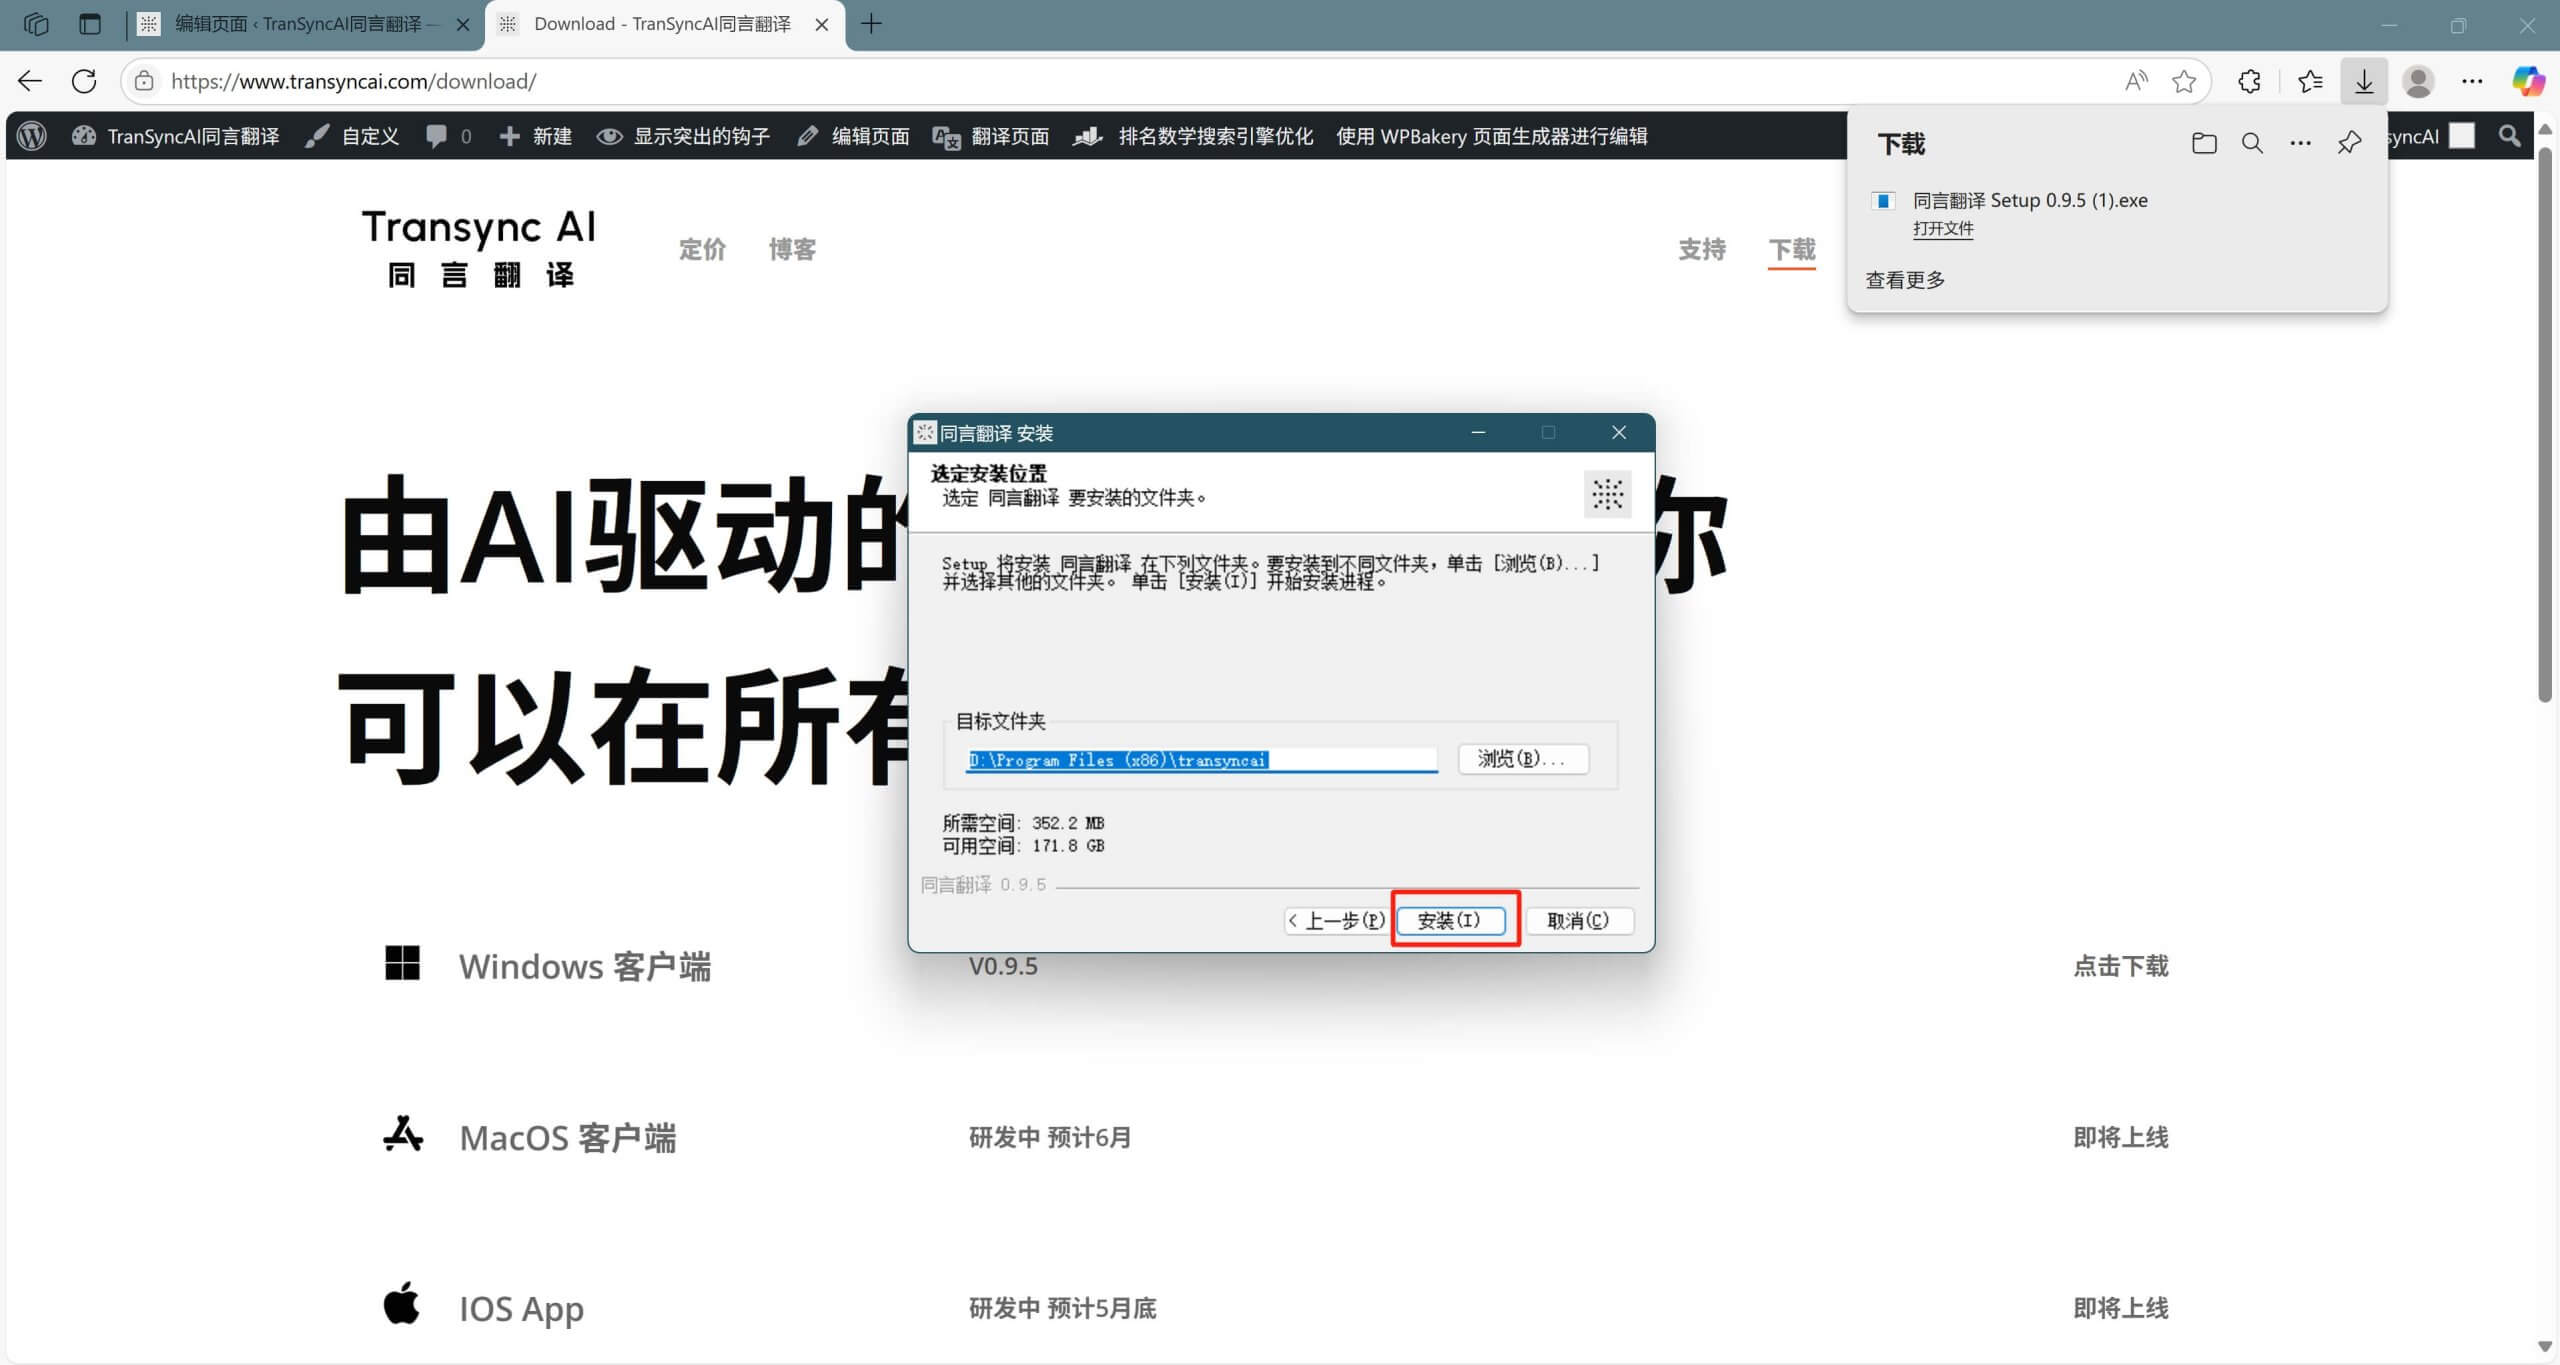Add page to favorites star icon
This screenshot has width=2560, height=1365.
point(2183,81)
